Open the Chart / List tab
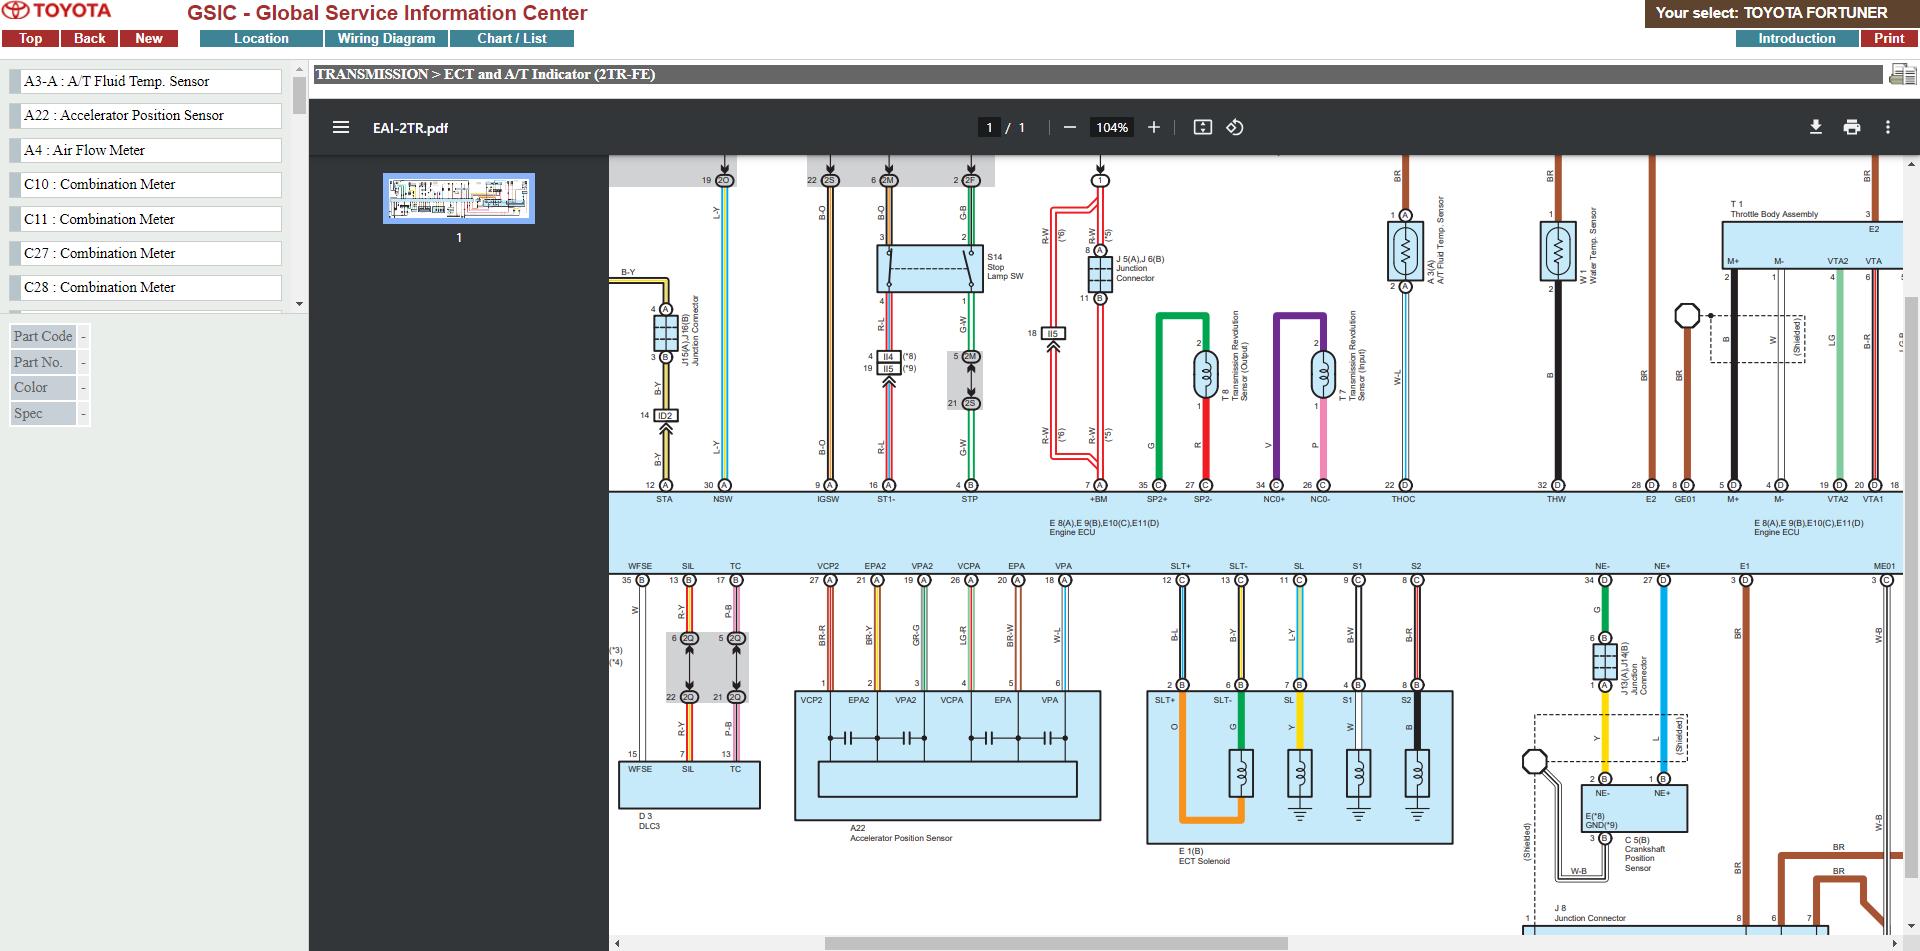The image size is (1920, 951). (512, 38)
